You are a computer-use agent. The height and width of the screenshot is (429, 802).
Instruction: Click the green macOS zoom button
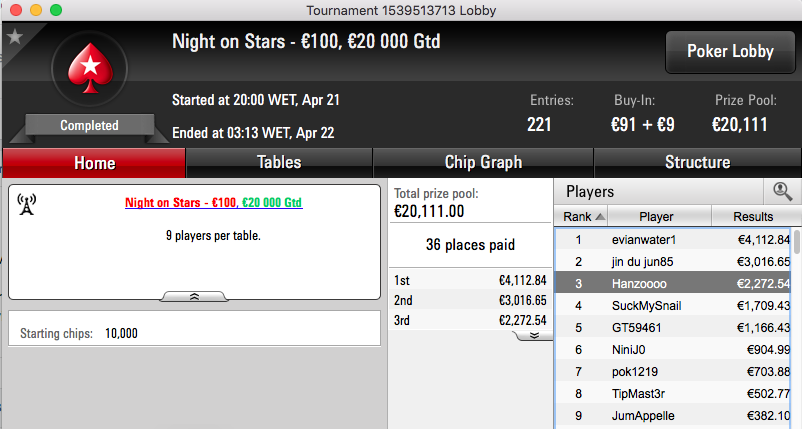(x=56, y=10)
